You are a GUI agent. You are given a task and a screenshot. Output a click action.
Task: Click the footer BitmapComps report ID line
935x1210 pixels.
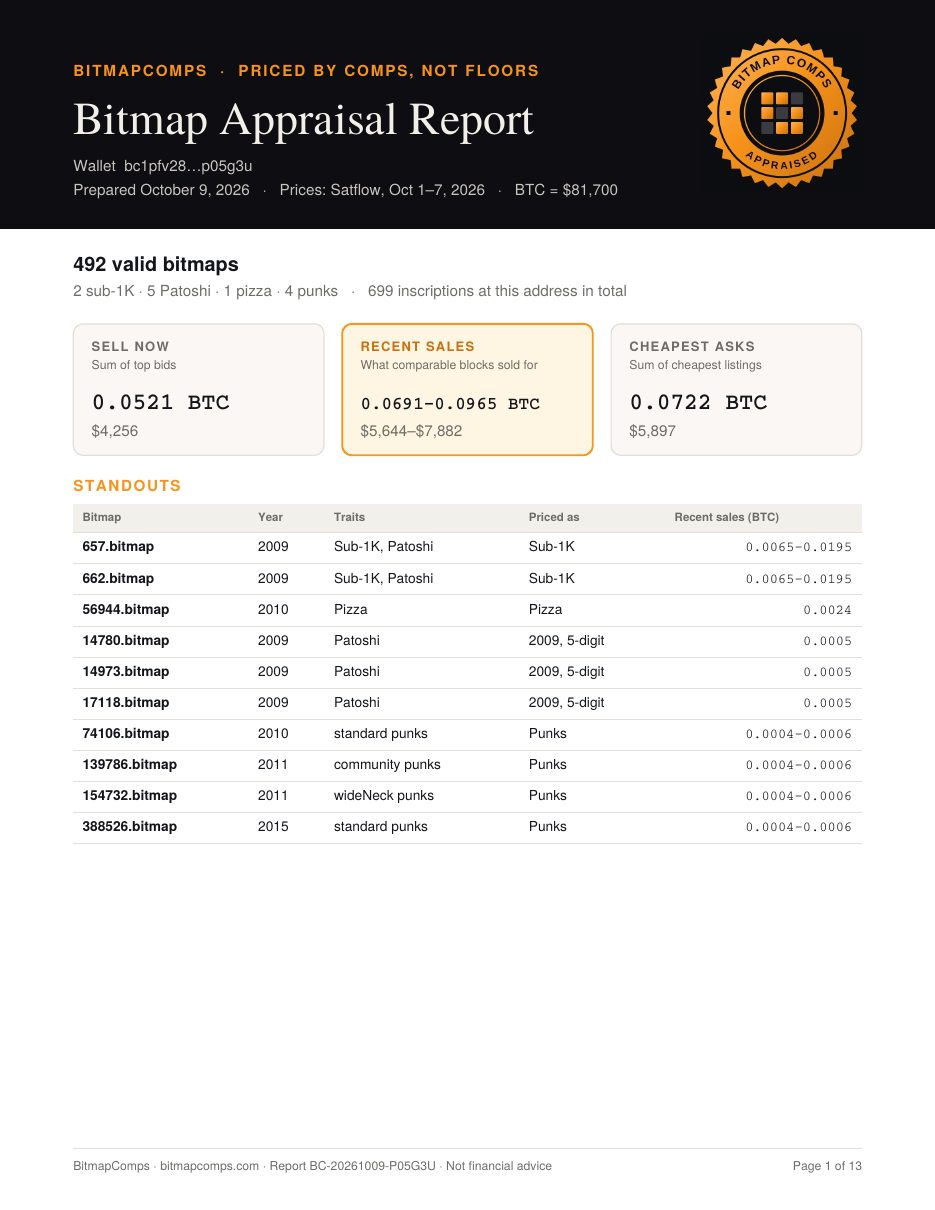pos(312,1166)
